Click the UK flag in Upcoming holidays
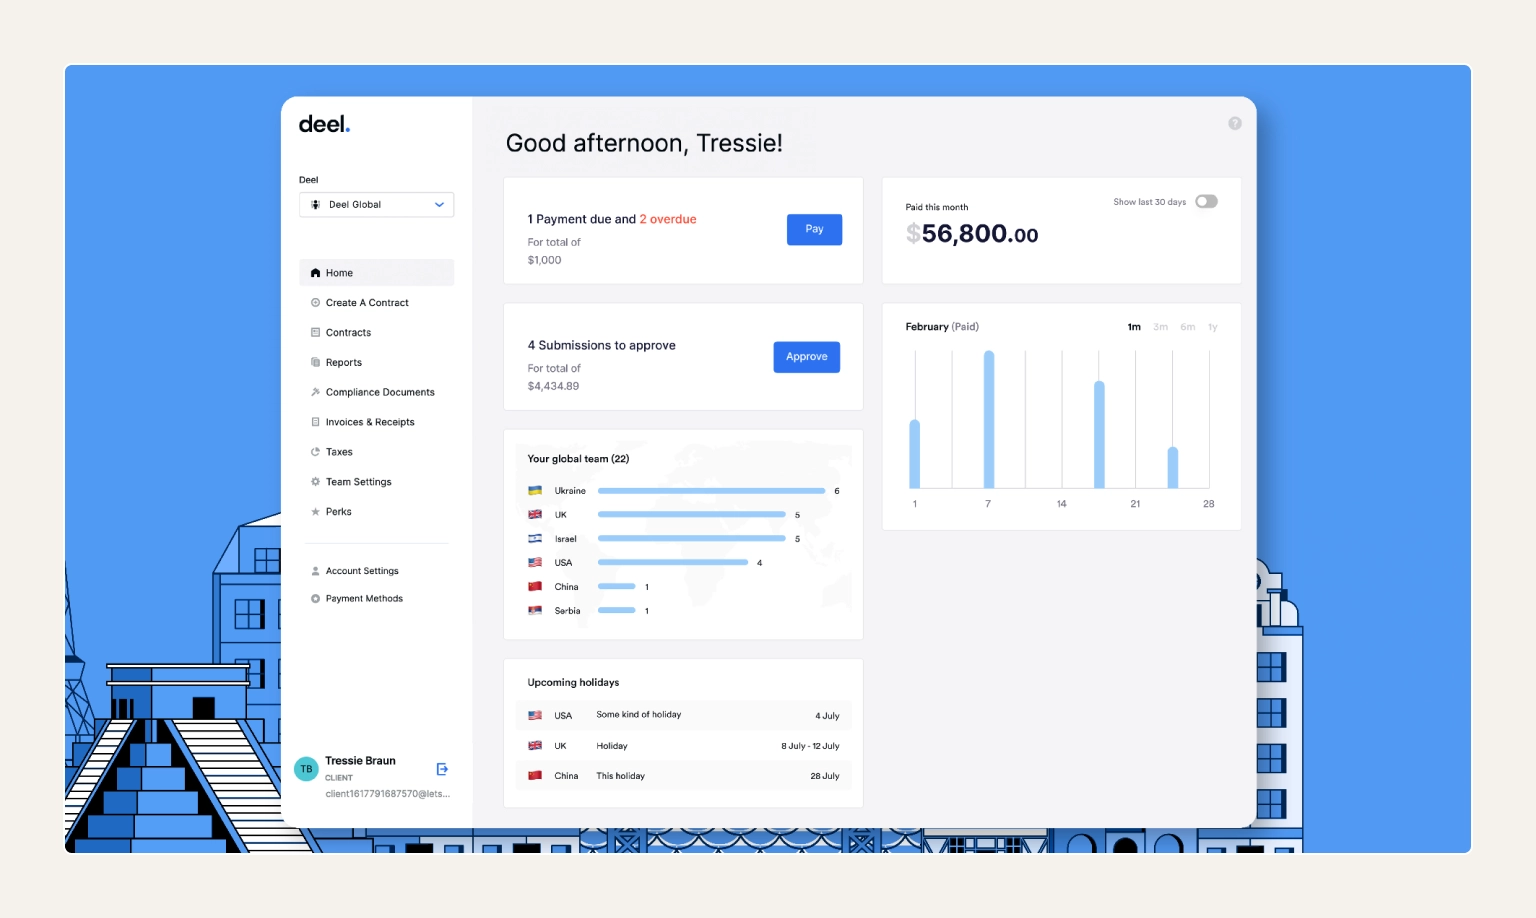The width and height of the screenshot is (1536, 918). pos(535,746)
